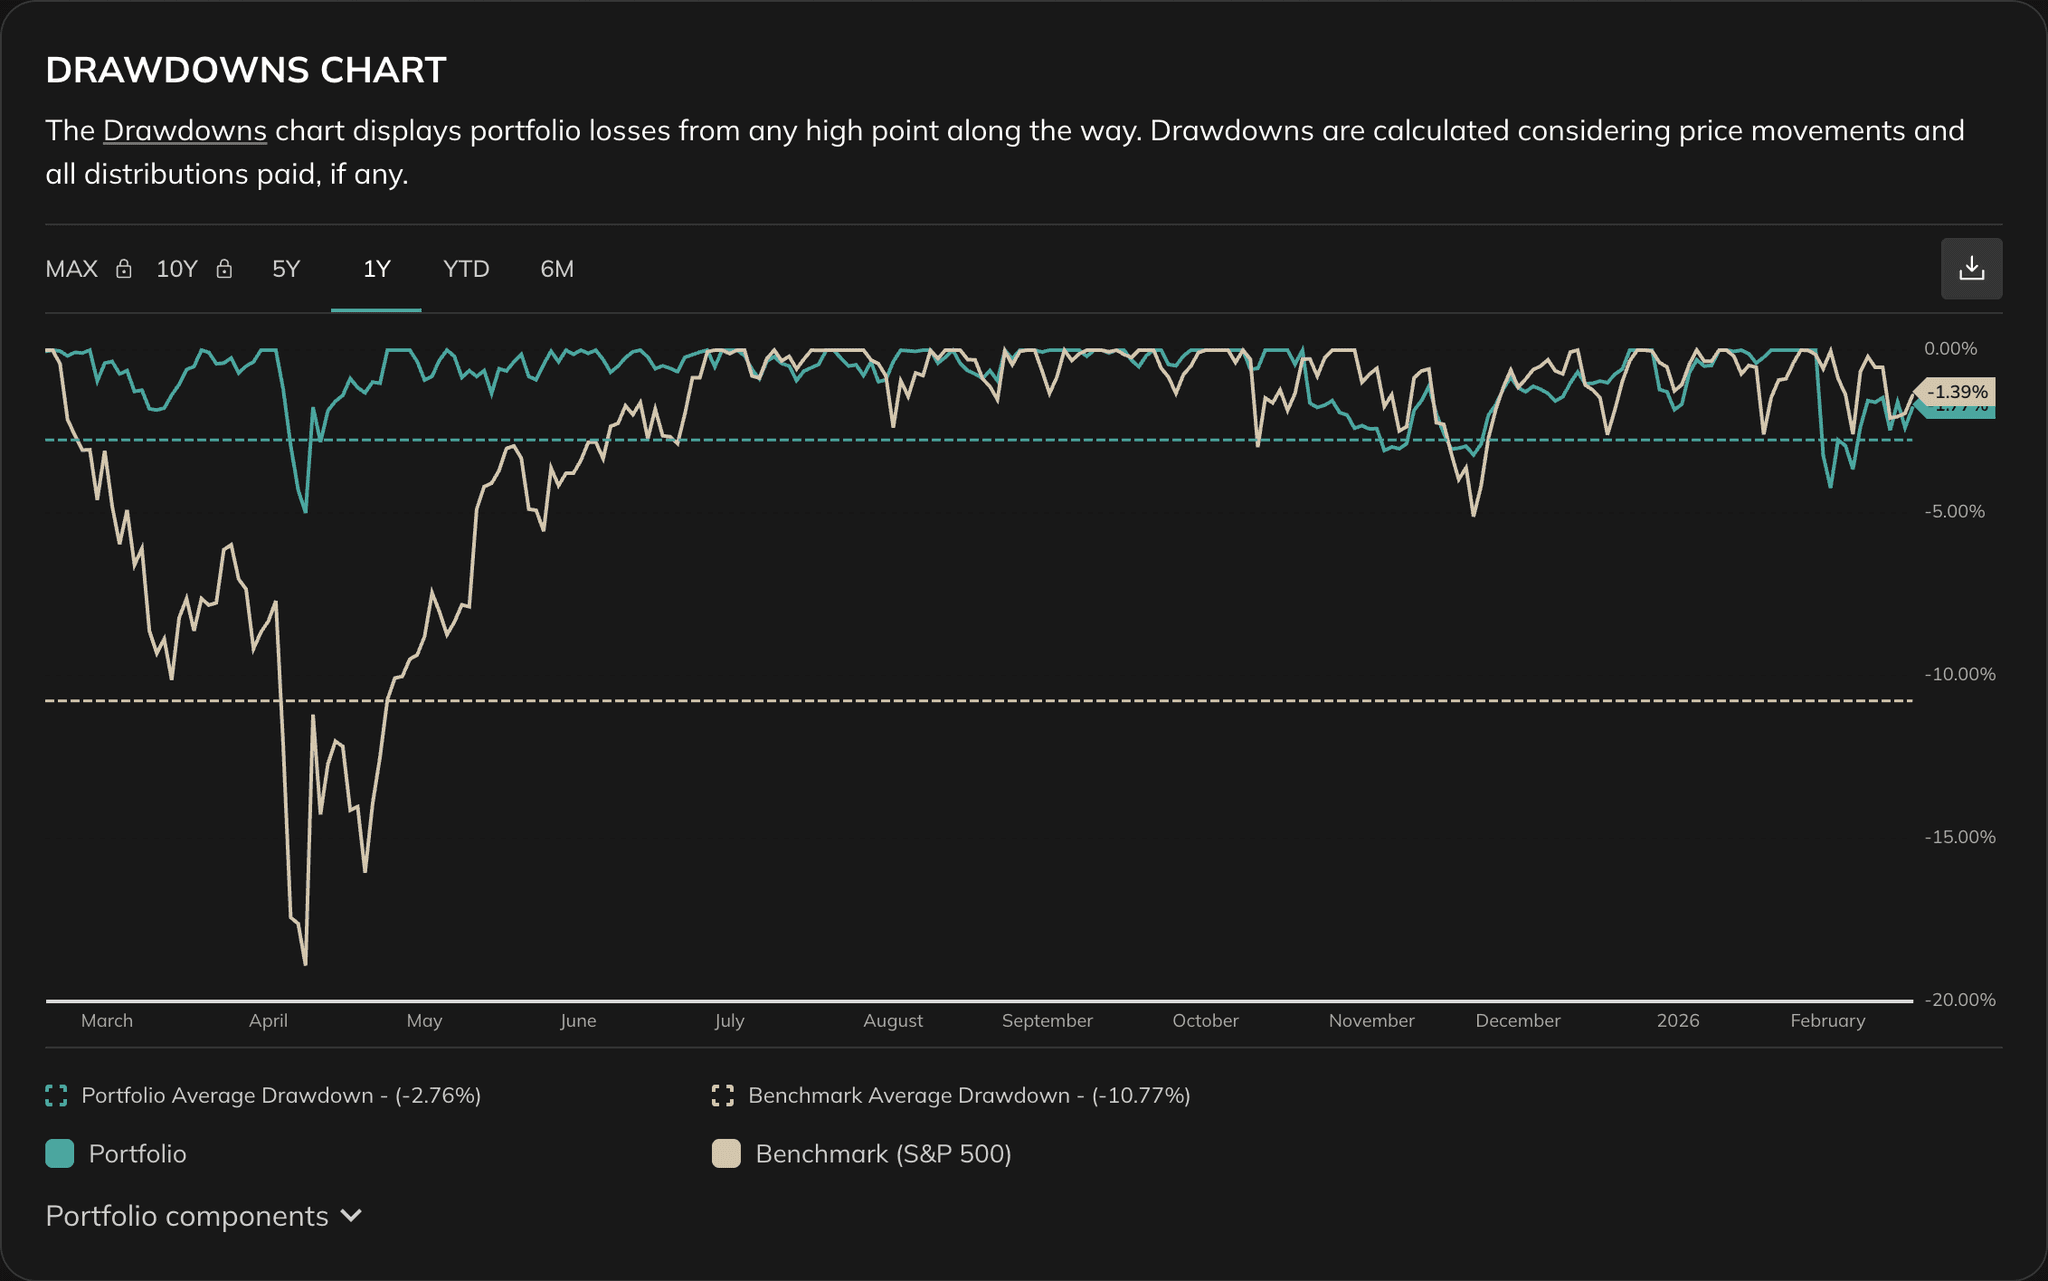The width and height of the screenshot is (2048, 1281).
Task: Open the Drawdowns definition link
Action: coord(184,130)
